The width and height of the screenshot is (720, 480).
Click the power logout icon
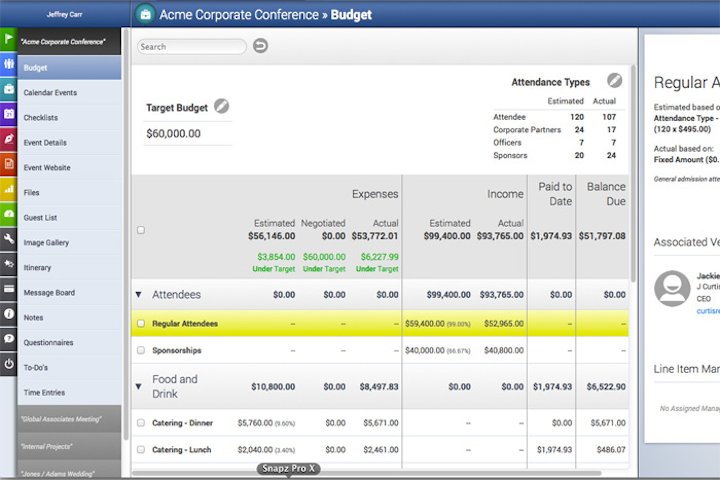pos(8,364)
